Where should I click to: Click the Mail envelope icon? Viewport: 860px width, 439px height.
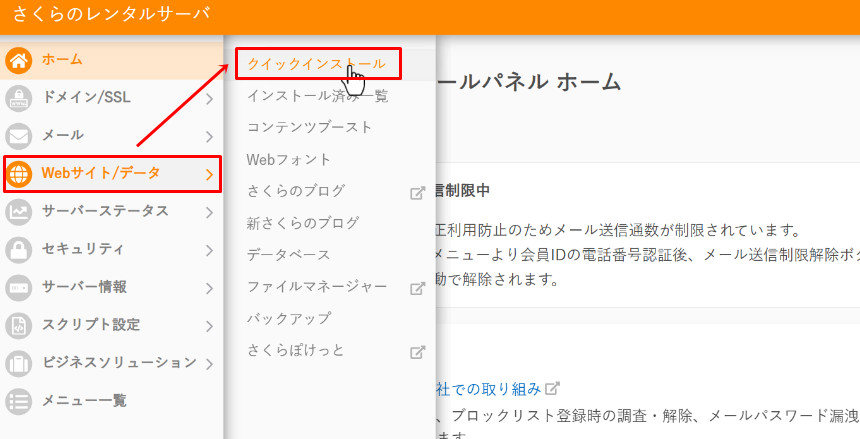19,135
